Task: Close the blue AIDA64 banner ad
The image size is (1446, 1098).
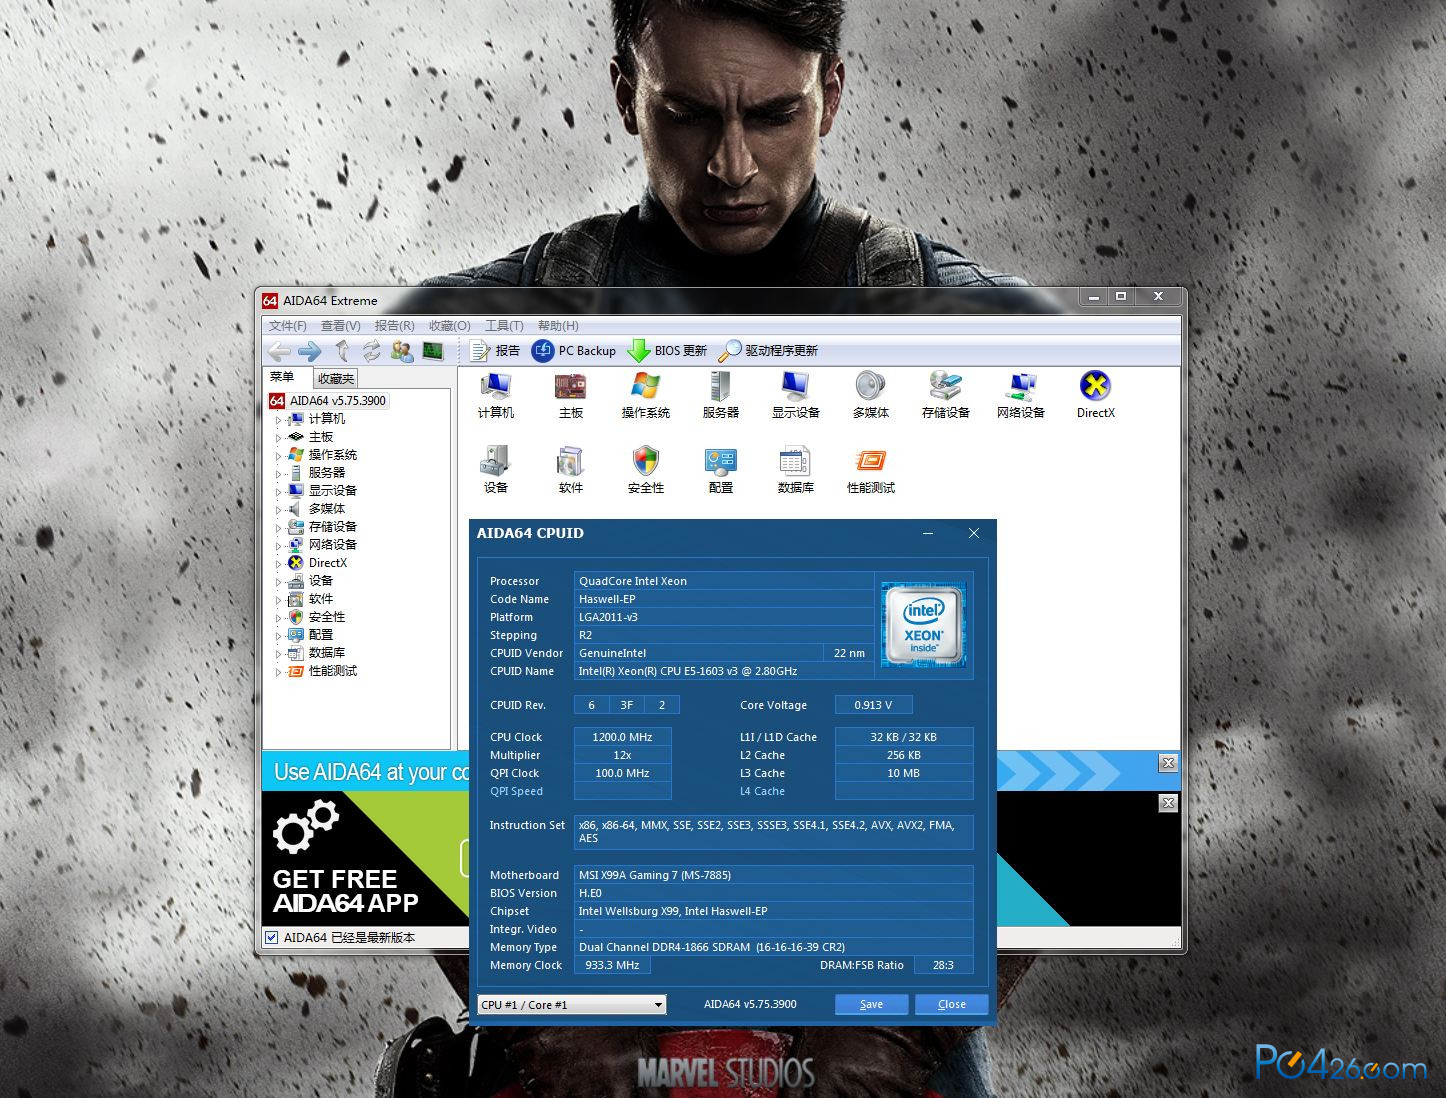Action: click(x=1168, y=763)
